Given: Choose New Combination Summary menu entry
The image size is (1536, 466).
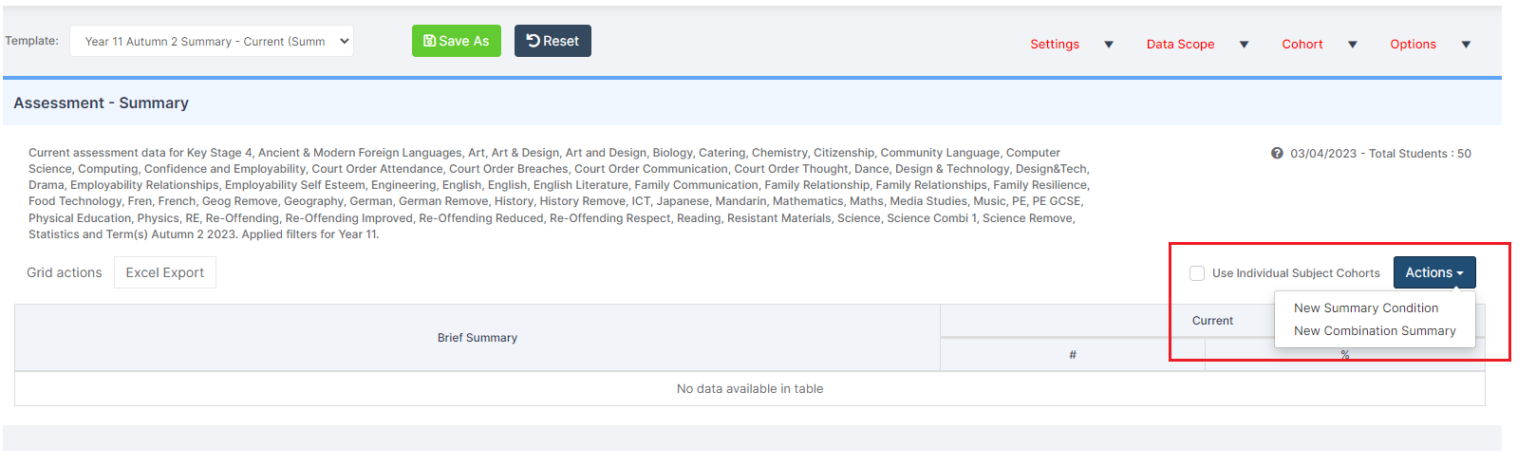Looking at the screenshot, I should [1374, 331].
